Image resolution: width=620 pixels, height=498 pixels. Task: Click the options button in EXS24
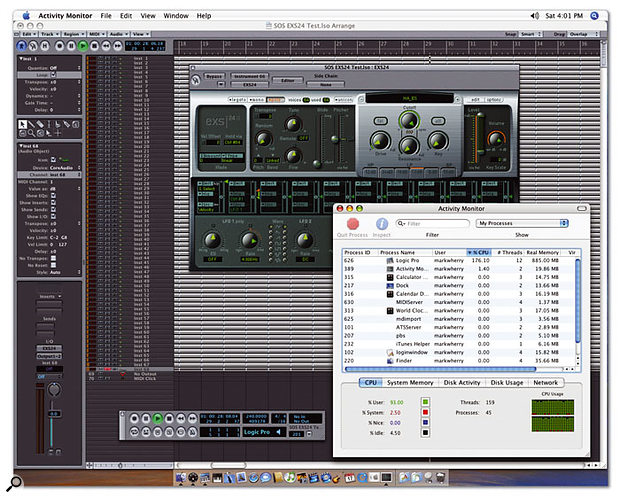point(493,100)
